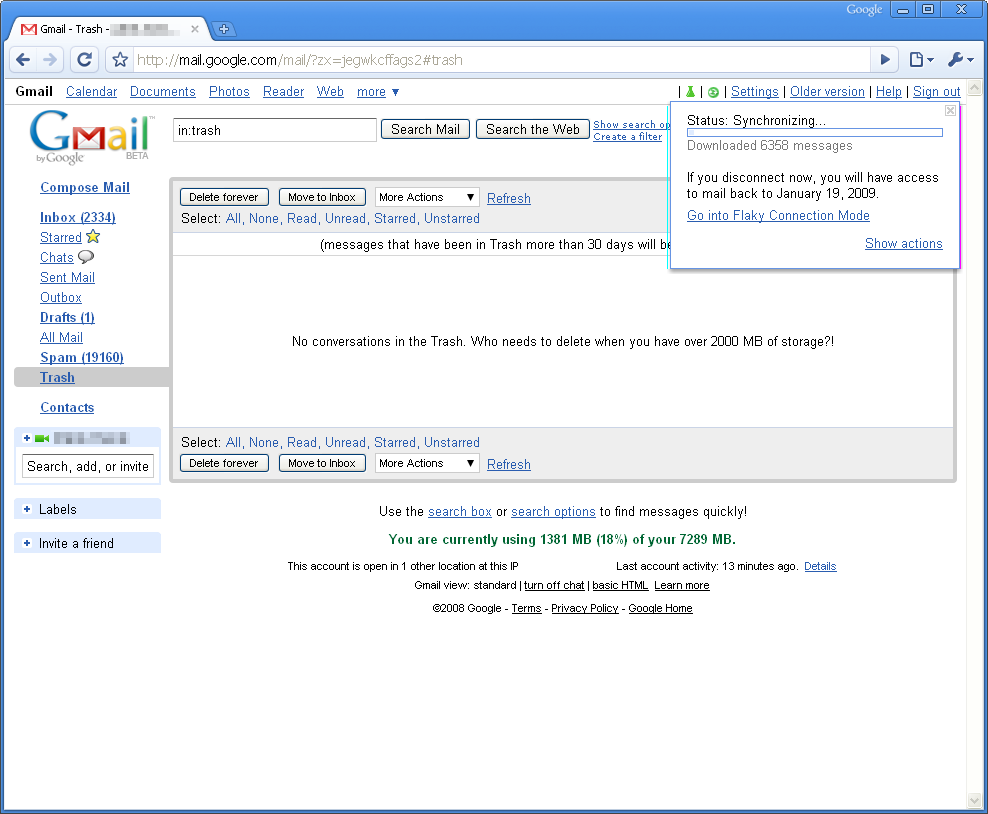Image resolution: width=988 pixels, height=814 pixels.
Task: Click Compose Mail
Action: [85, 187]
